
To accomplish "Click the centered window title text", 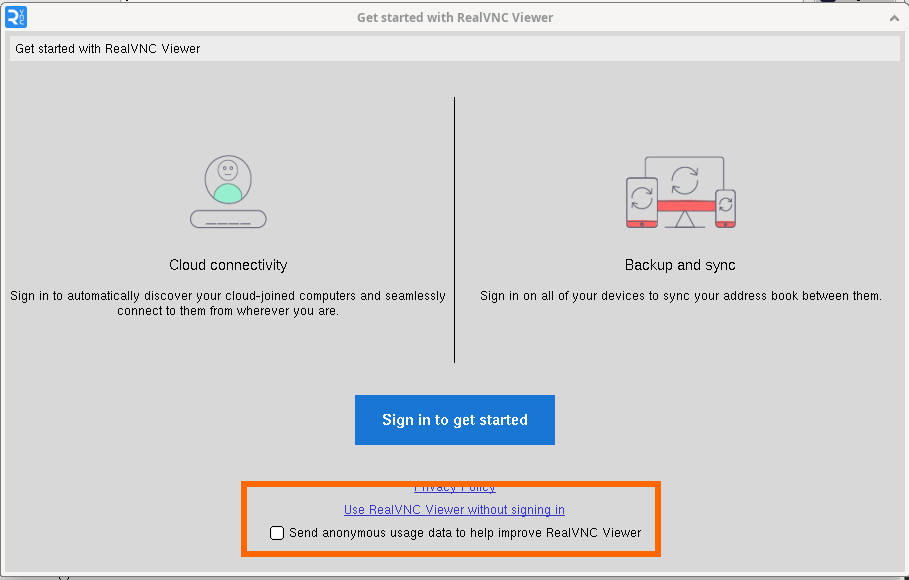I will (455, 18).
